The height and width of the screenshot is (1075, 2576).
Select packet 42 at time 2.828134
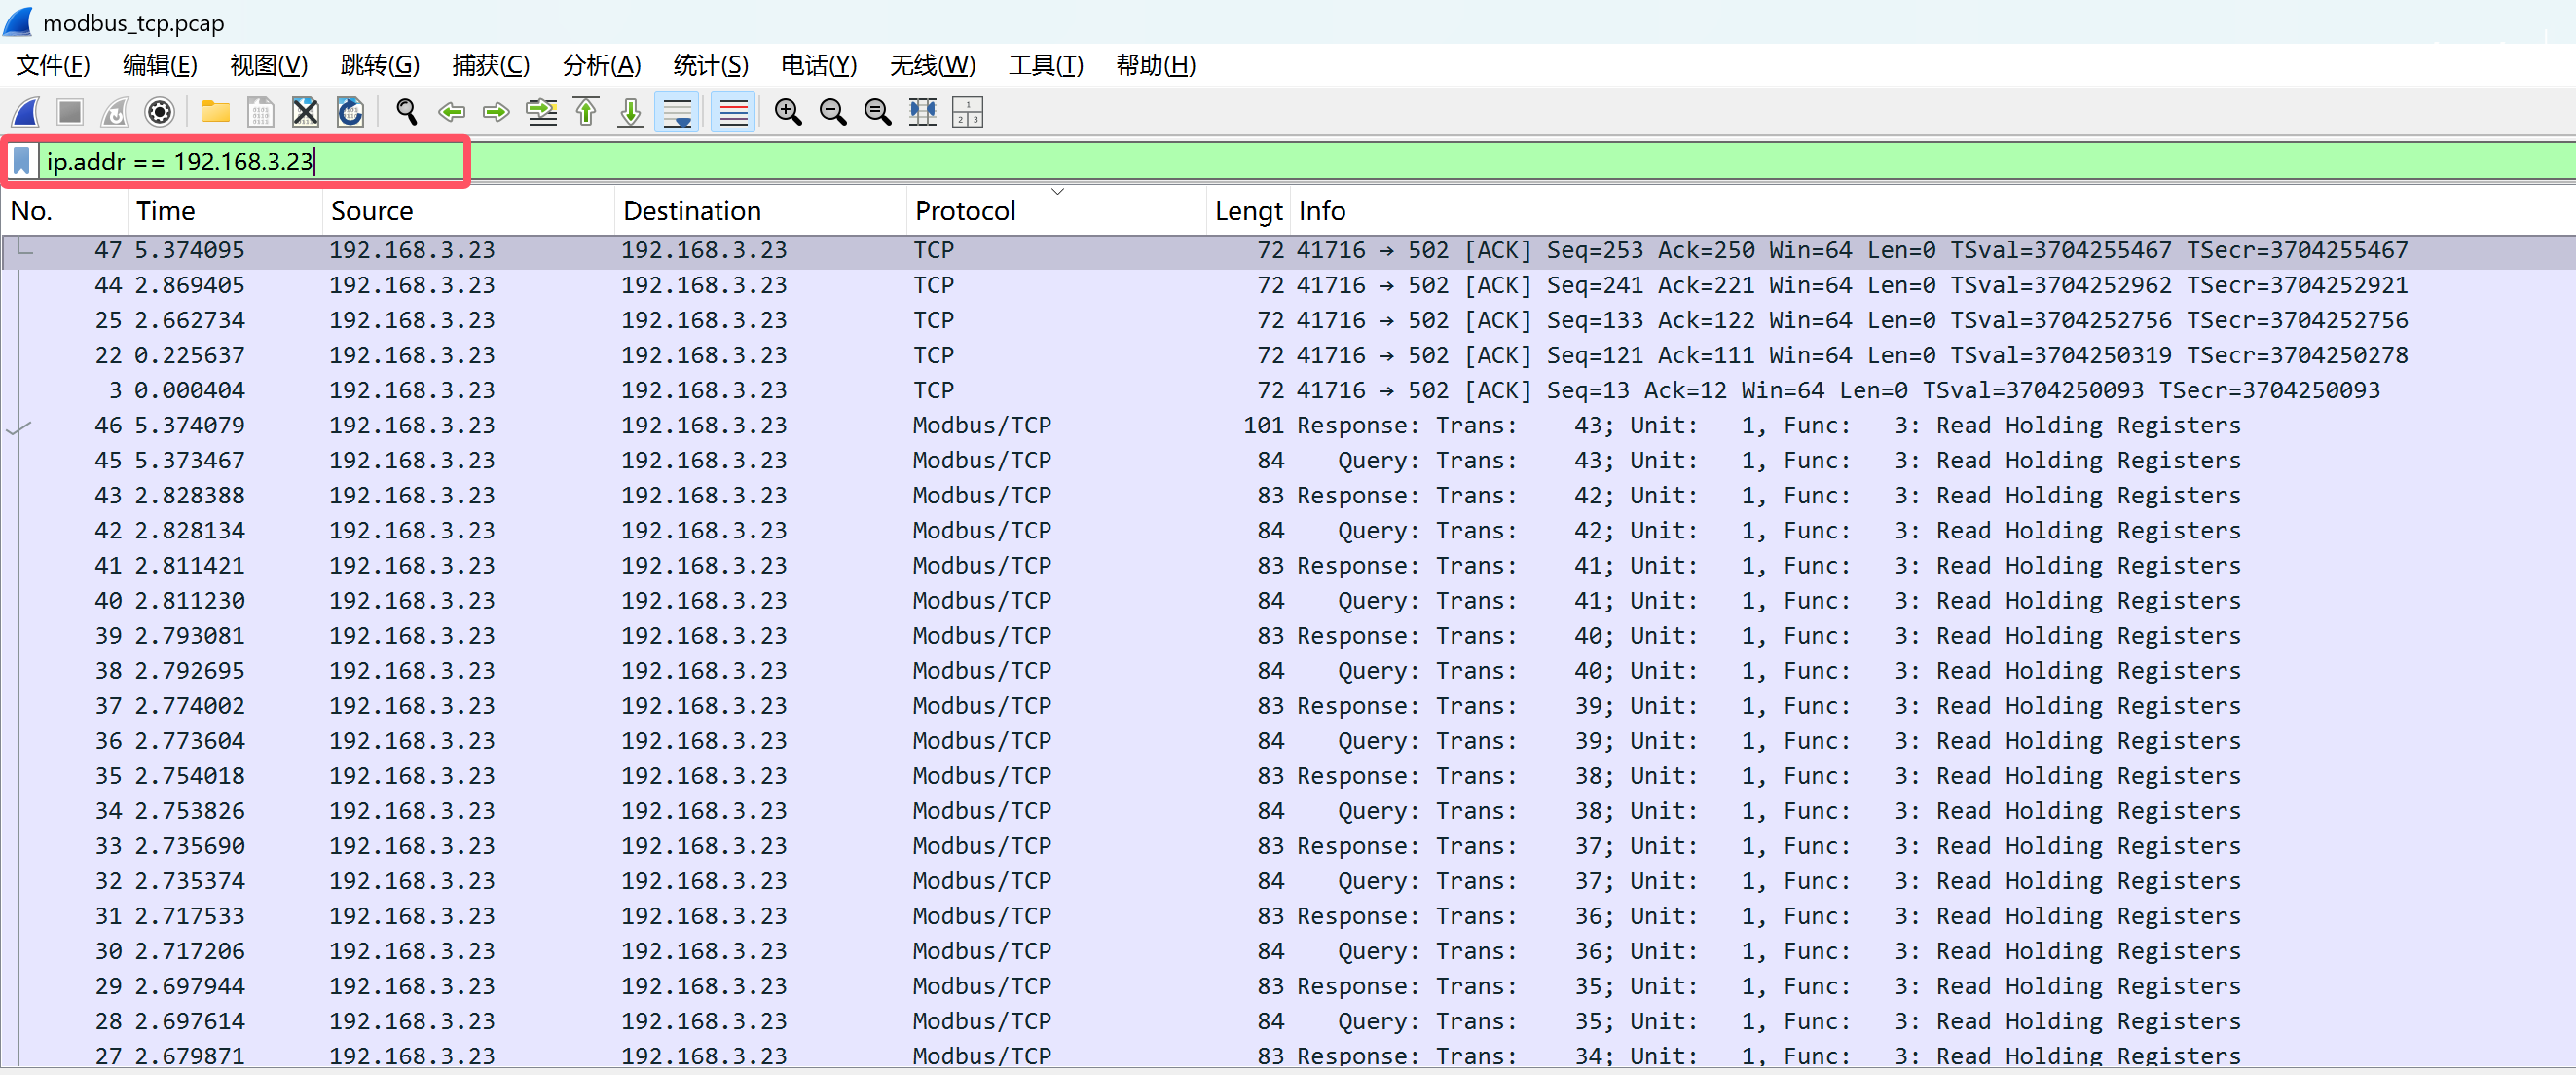(x=1288, y=530)
